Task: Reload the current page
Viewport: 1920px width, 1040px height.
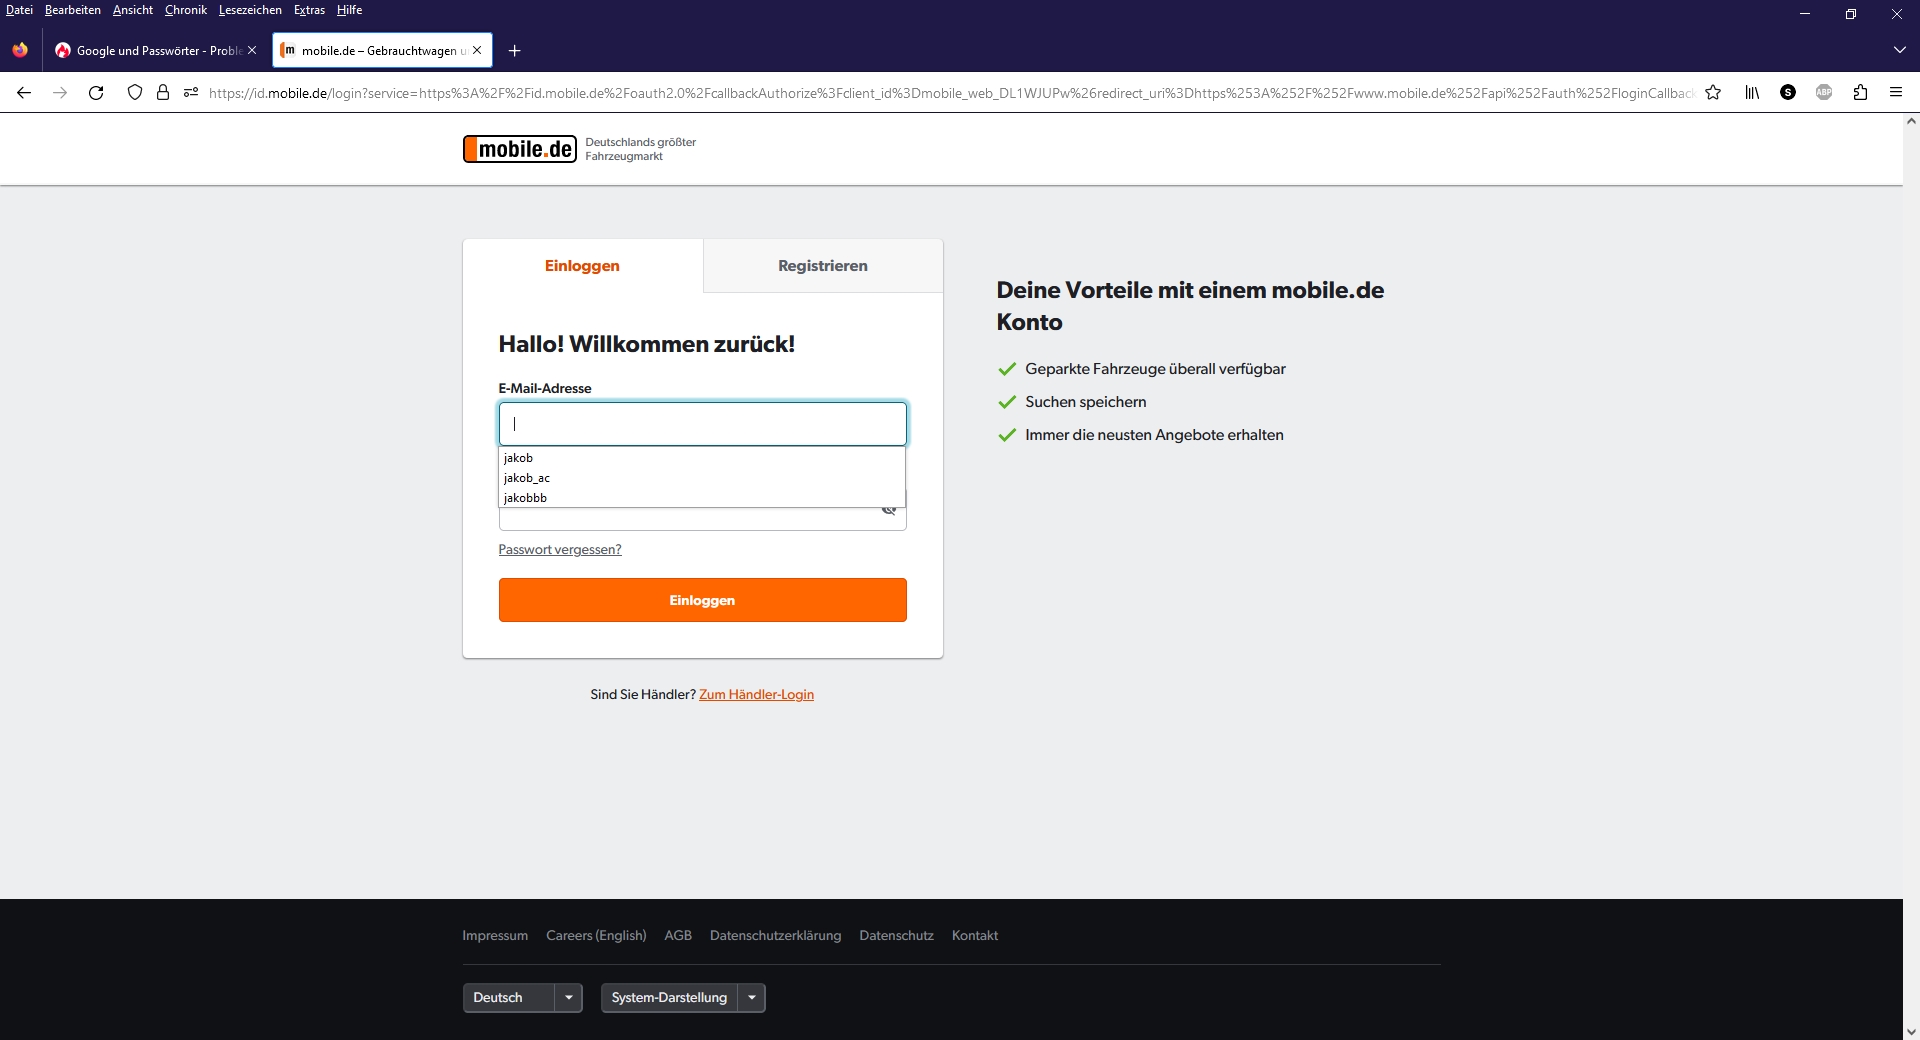Action: (96, 93)
